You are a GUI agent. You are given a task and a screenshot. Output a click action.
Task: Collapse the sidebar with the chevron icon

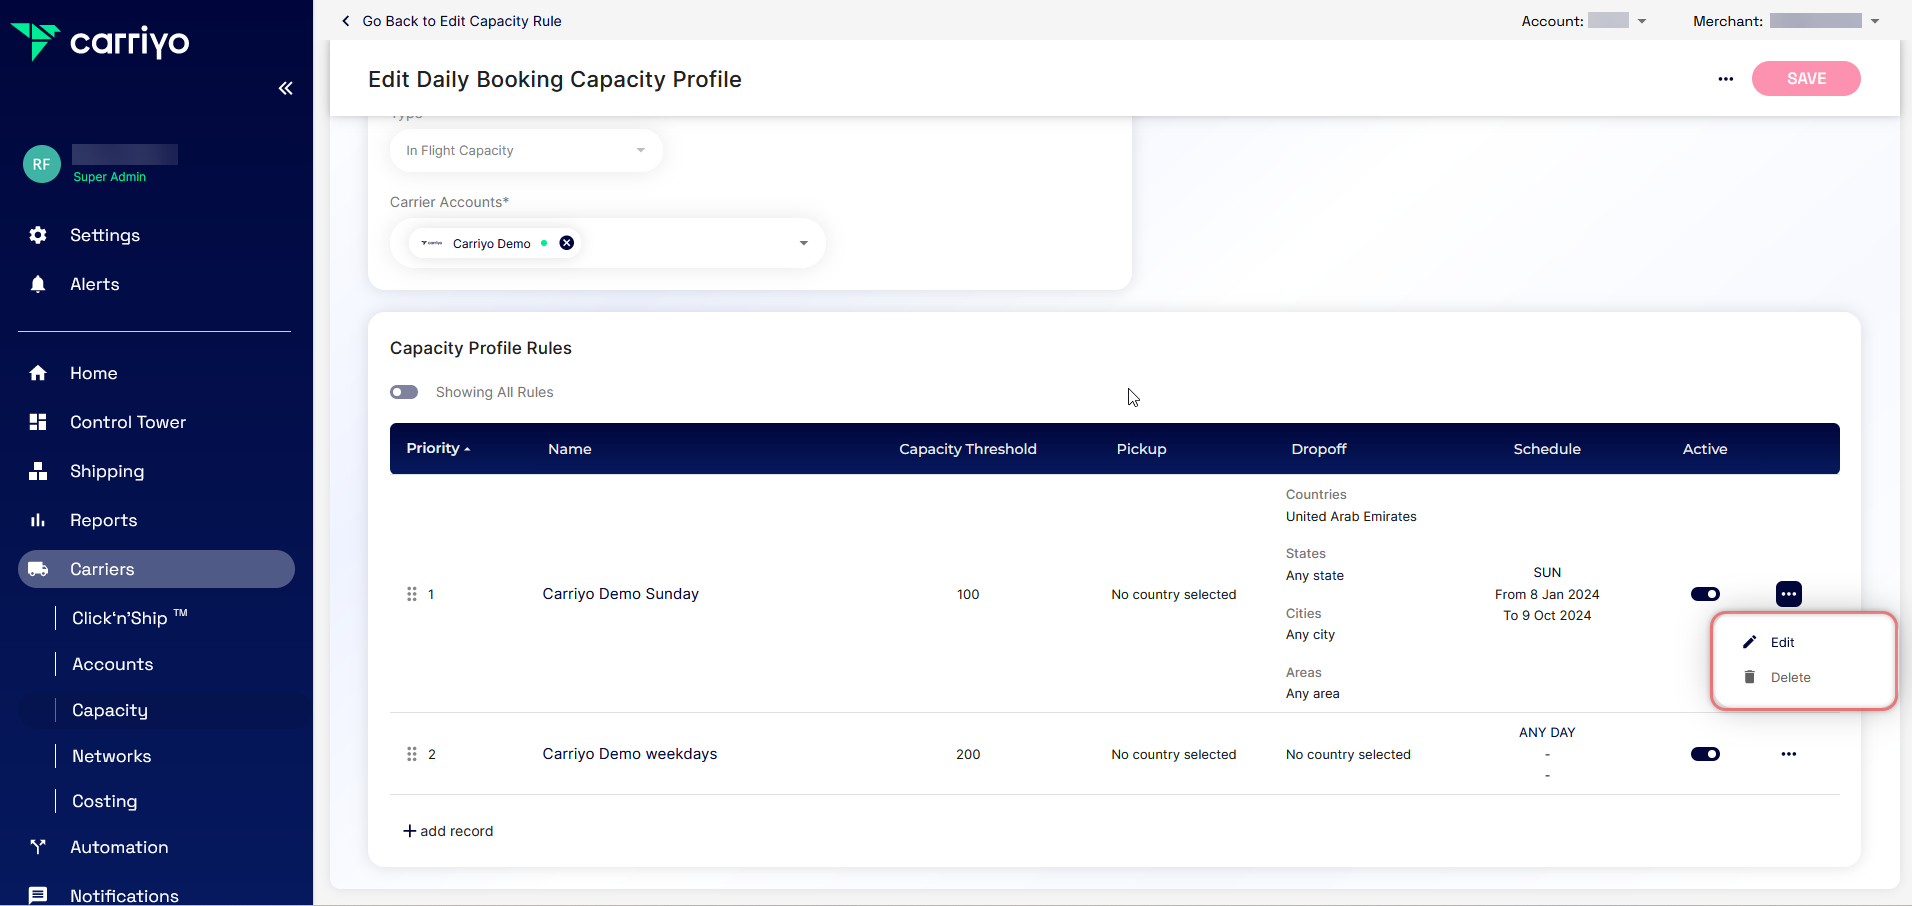coord(286,88)
